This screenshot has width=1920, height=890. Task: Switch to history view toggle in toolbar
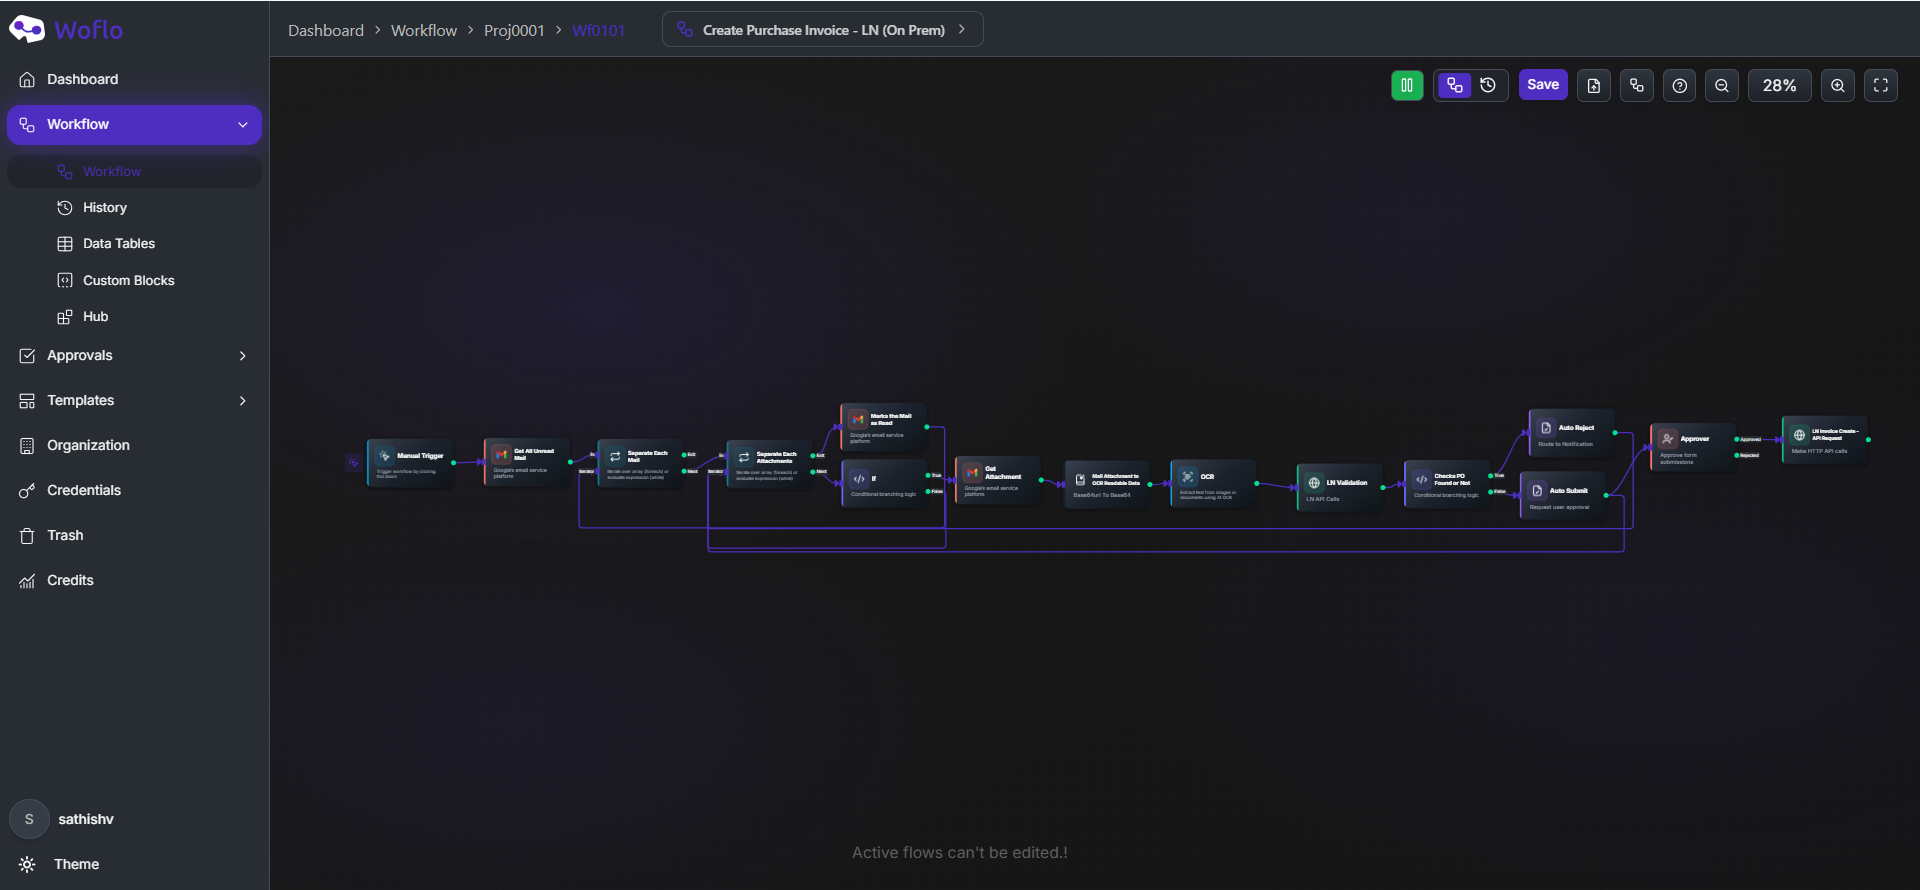pos(1488,85)
